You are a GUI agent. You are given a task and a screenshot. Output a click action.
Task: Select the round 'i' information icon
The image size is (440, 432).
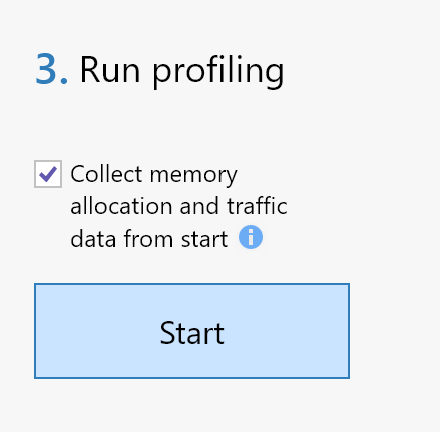[x=251, y=237]
